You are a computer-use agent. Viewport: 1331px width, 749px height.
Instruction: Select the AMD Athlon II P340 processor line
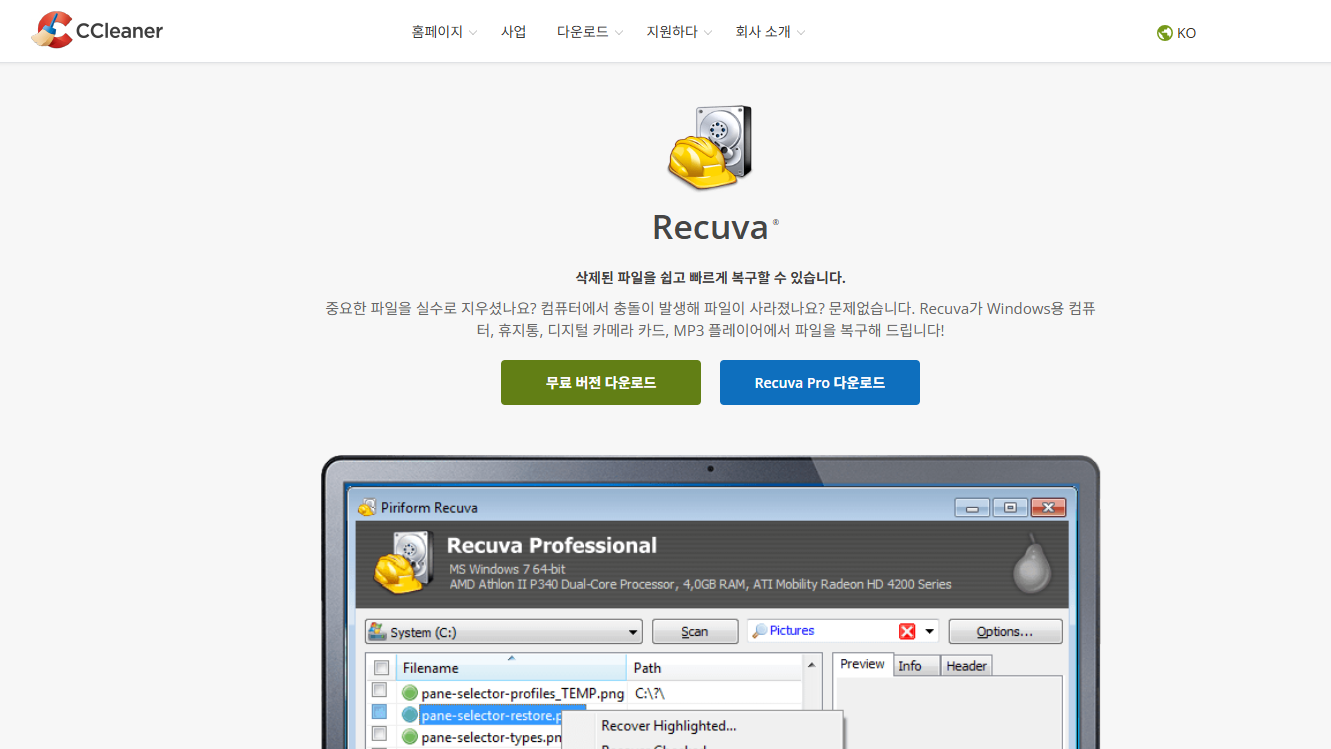click(700, 584)
